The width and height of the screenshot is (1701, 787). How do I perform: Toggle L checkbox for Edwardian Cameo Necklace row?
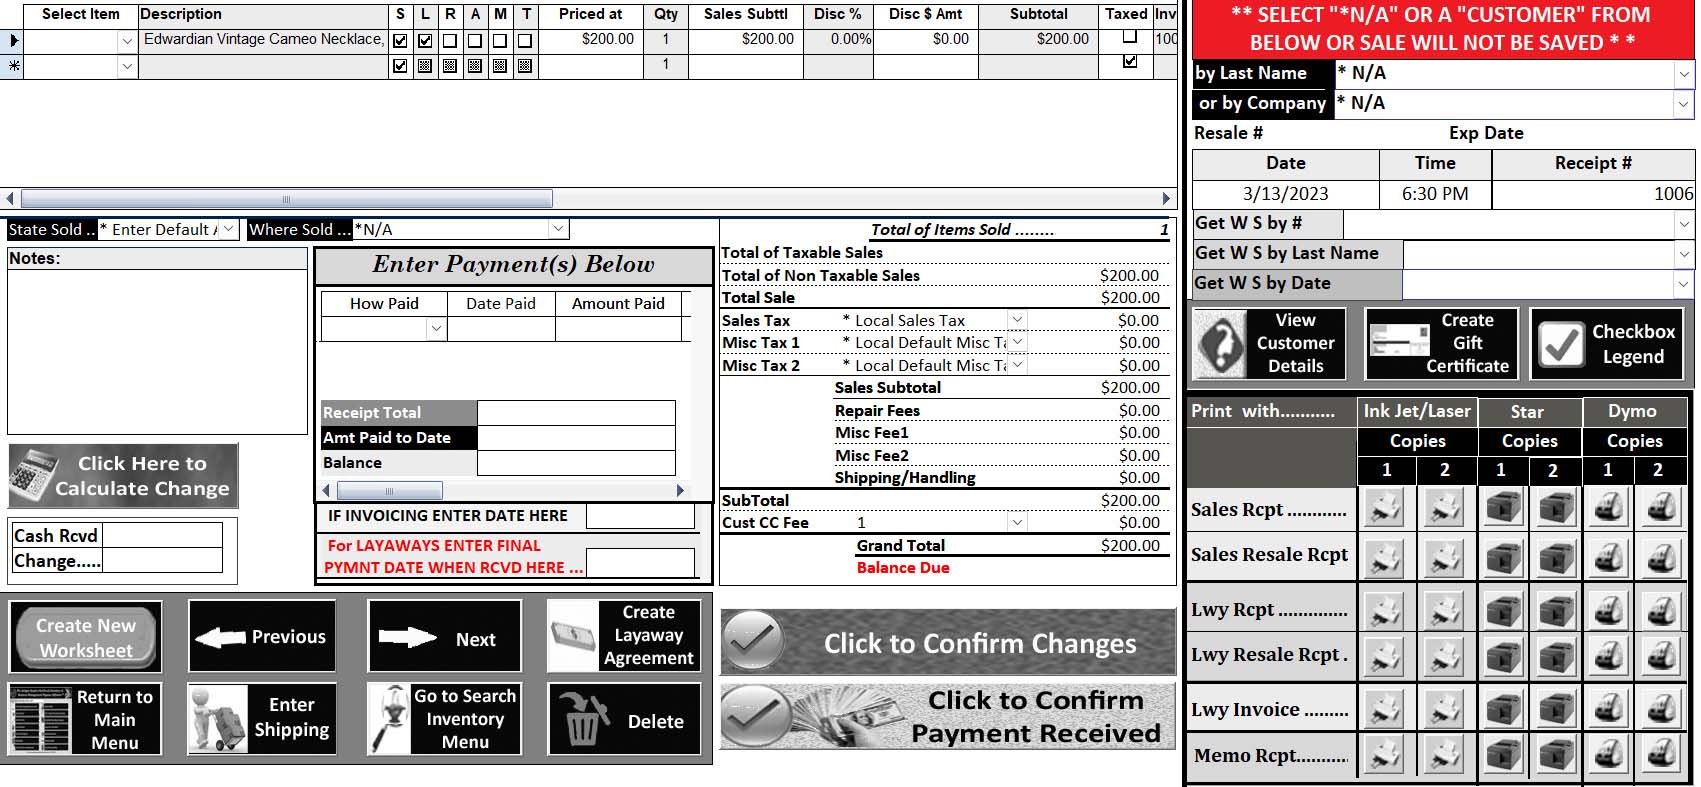pyautogui.click(x=425, y=41)
